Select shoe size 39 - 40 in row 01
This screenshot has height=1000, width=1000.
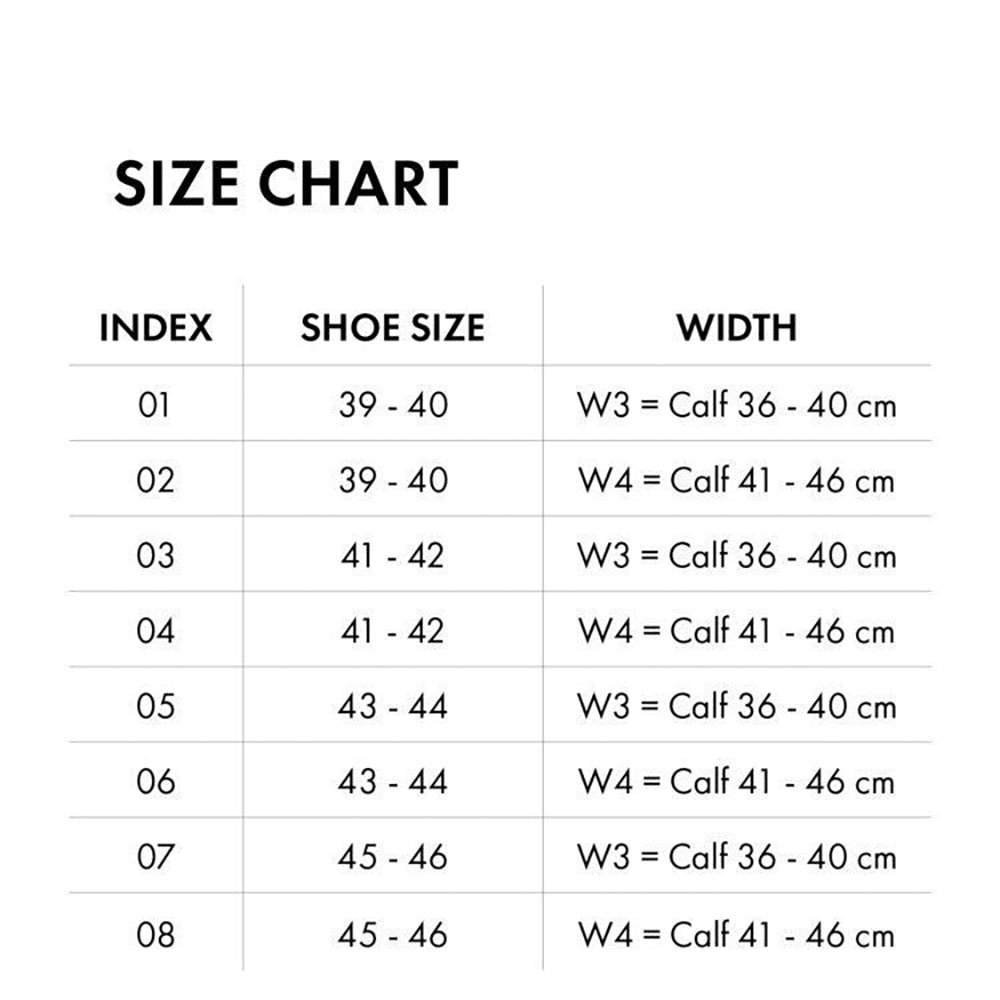tap(393, 405)
